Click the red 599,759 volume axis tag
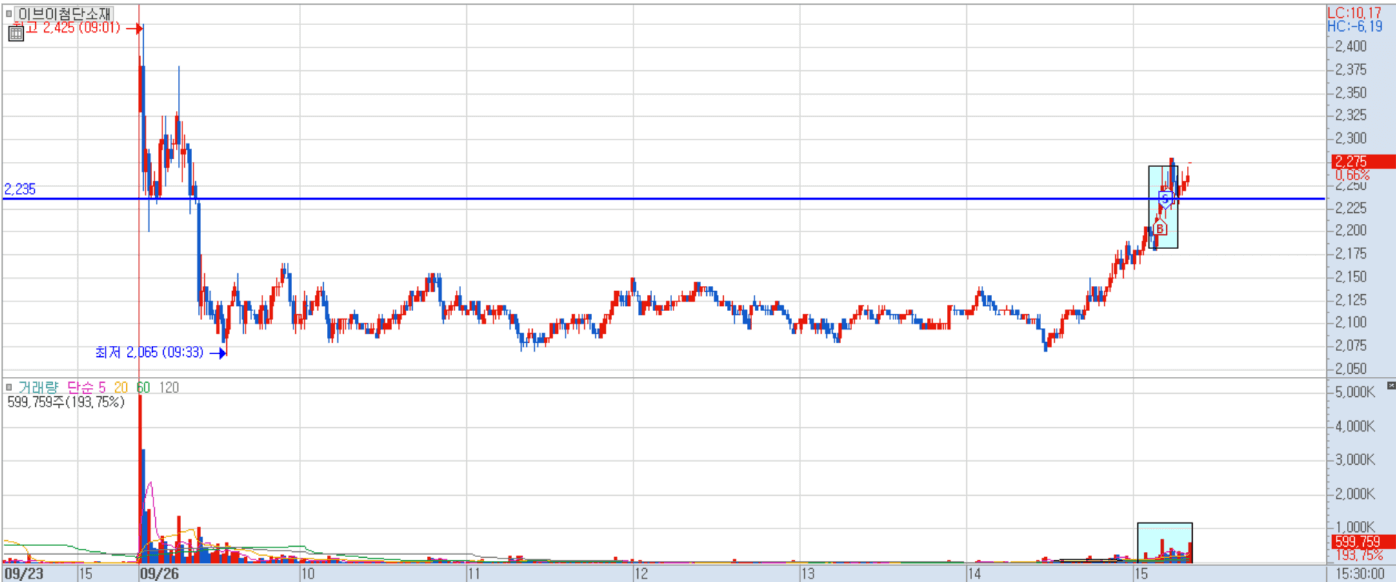Viewport: 1396px width, 583px height. pos(1364,541)
